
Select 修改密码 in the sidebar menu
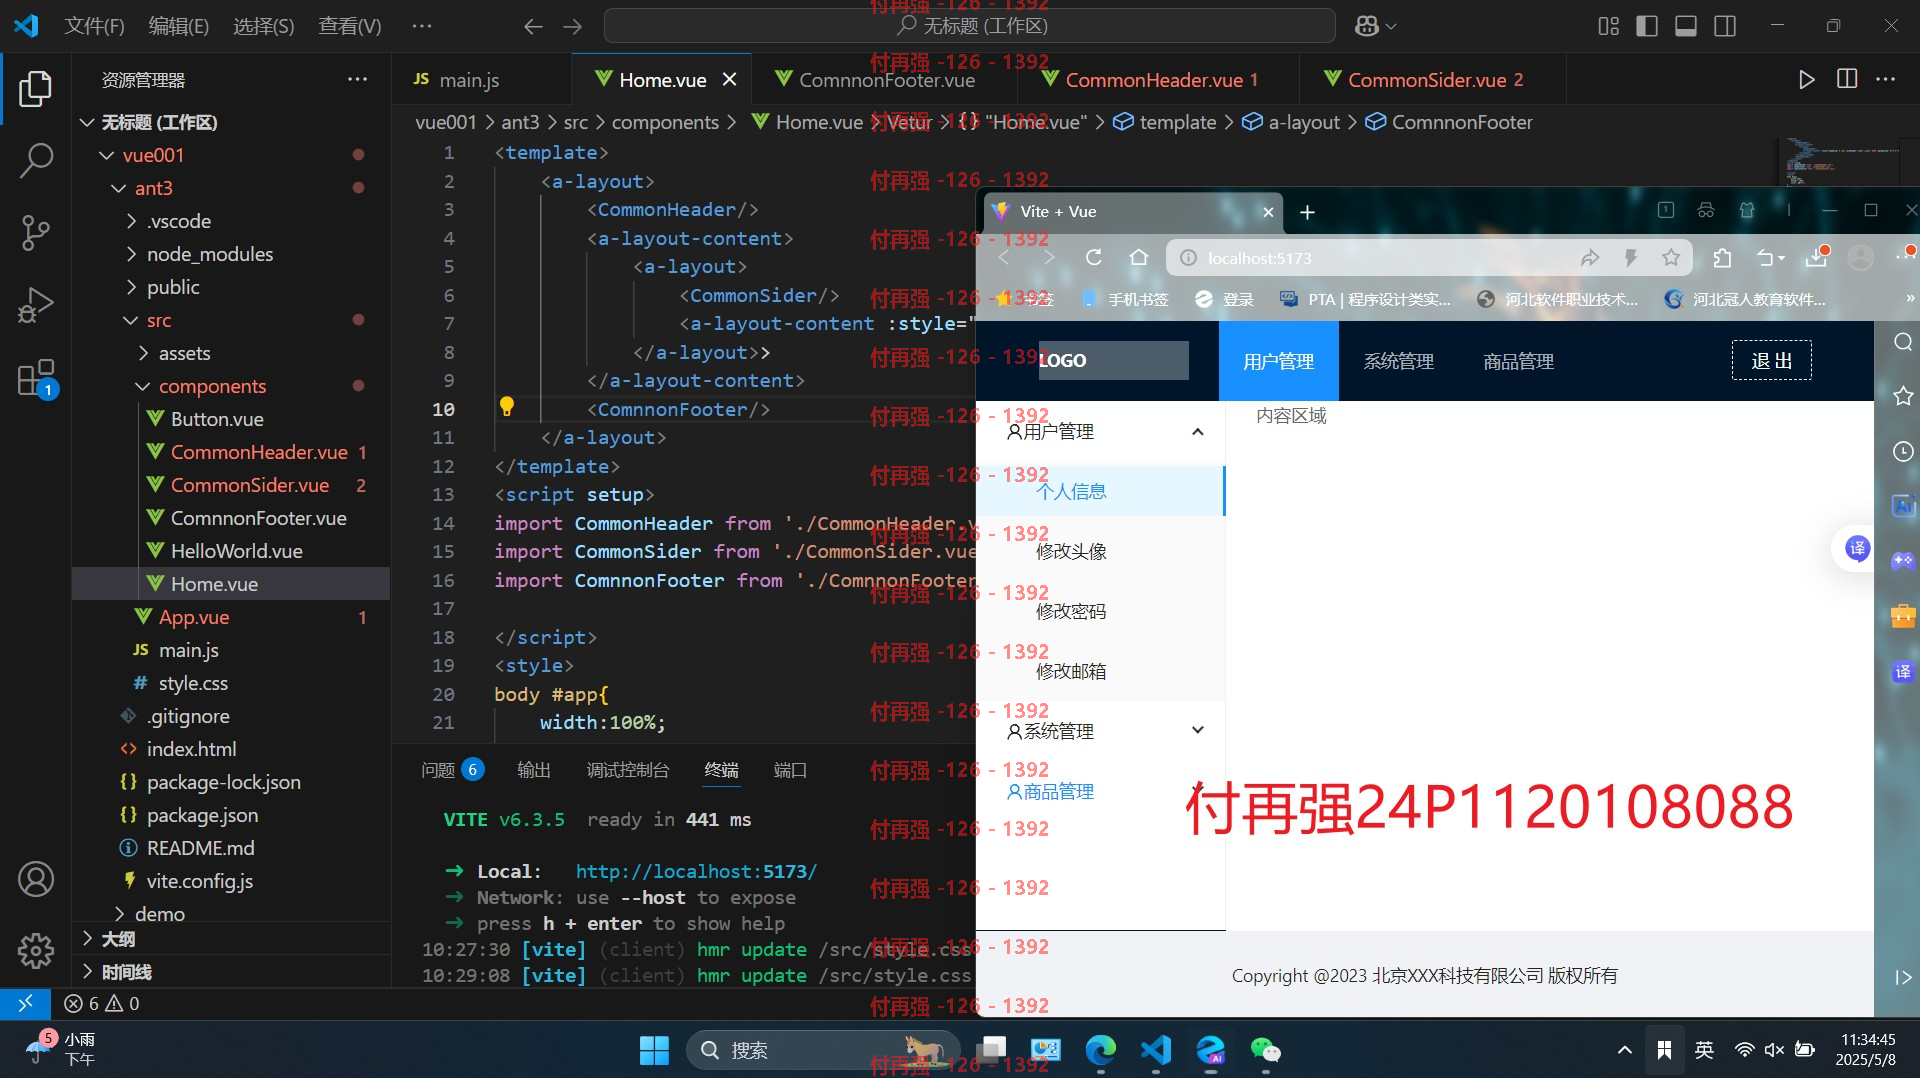pyautogui.click(x=1100, y=611)
